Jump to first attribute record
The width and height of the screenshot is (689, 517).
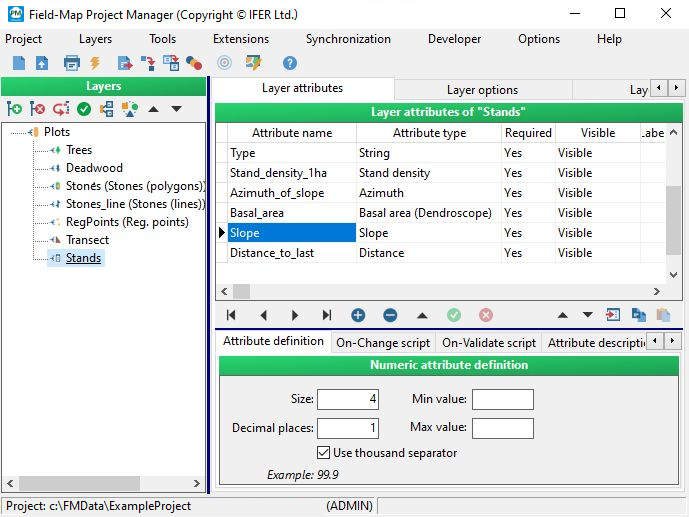click(x=231, y=315)
